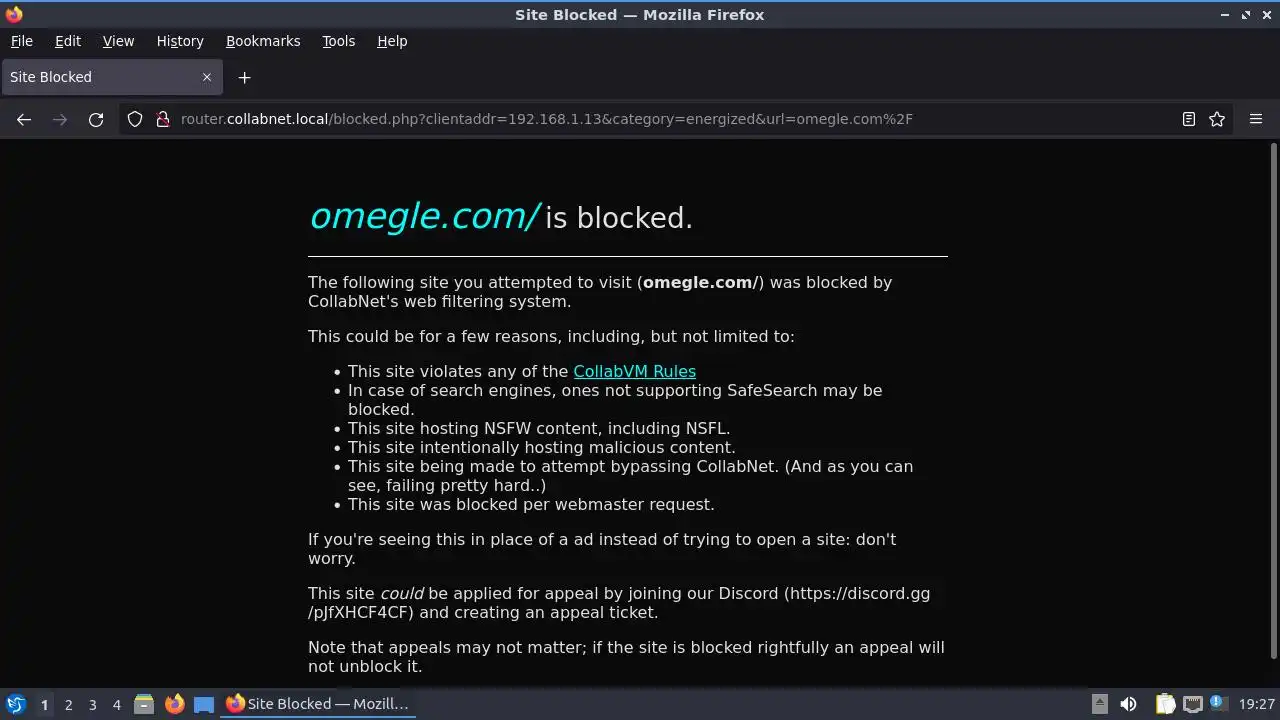Switch to workspace 4
Viewport: 1280px width, 720px height.
[x=116, y=704]
